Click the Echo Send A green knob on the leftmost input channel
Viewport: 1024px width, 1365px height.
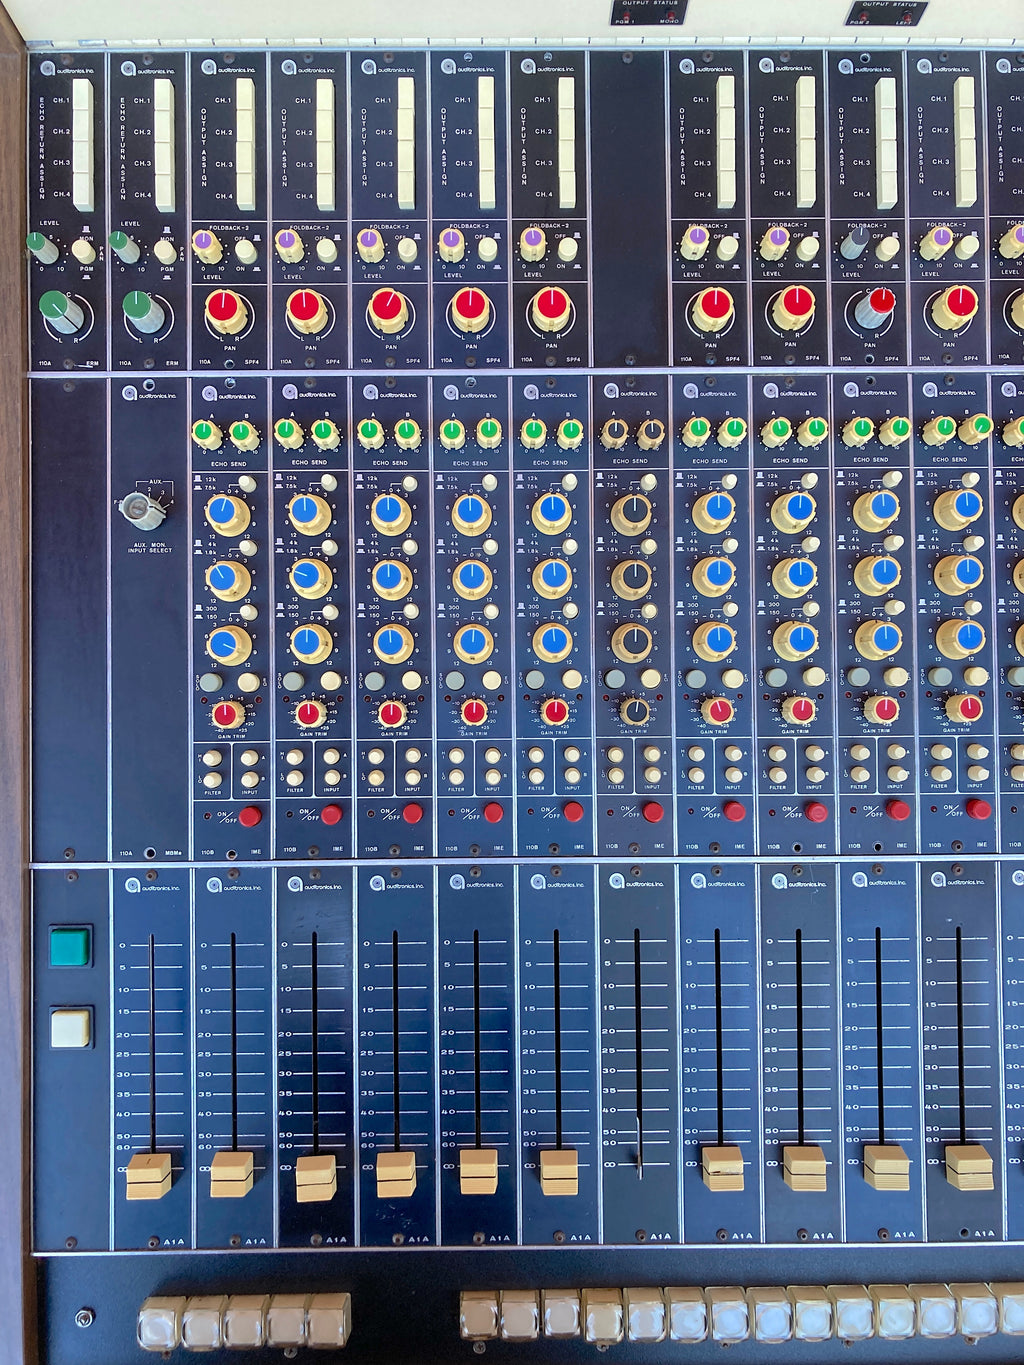point(206,434)
